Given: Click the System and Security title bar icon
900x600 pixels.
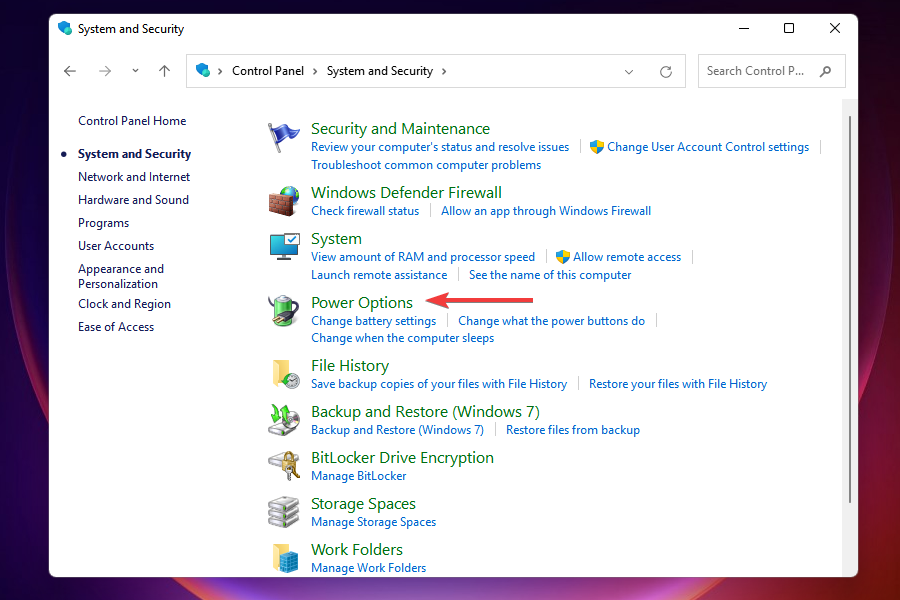Looking at the screenshot, I should 65,28.
